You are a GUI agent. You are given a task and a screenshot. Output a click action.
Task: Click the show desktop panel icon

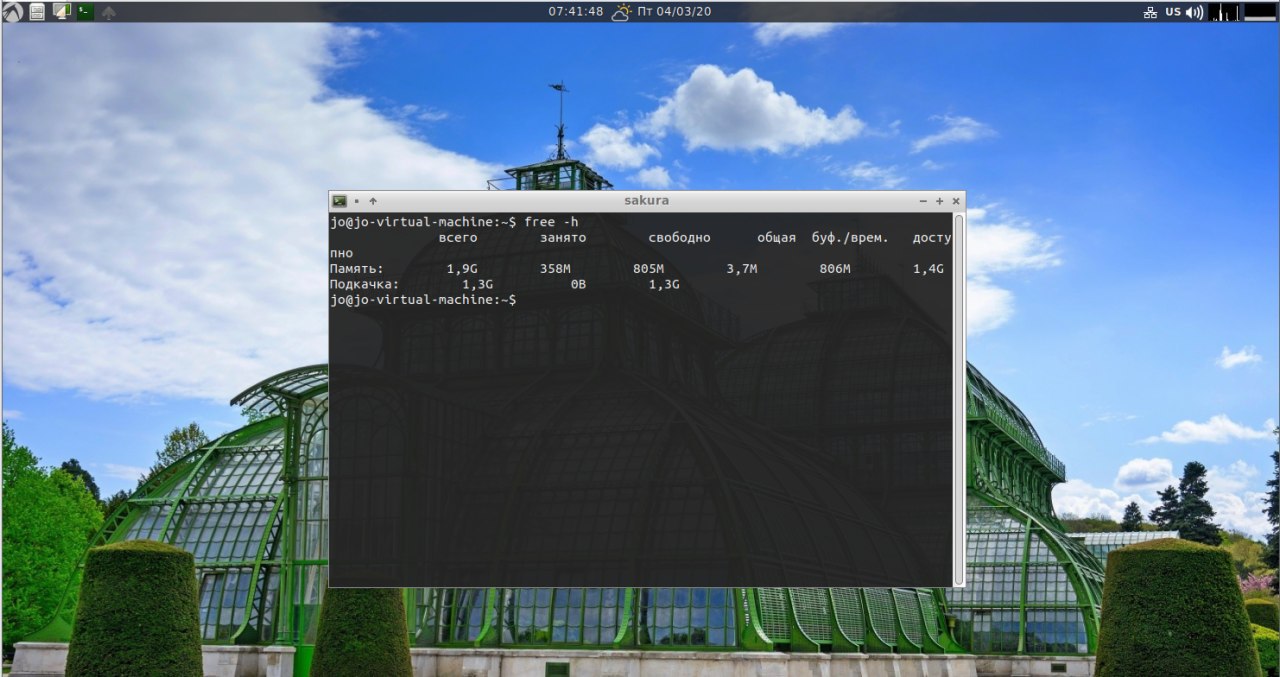(x=61, y=12)
